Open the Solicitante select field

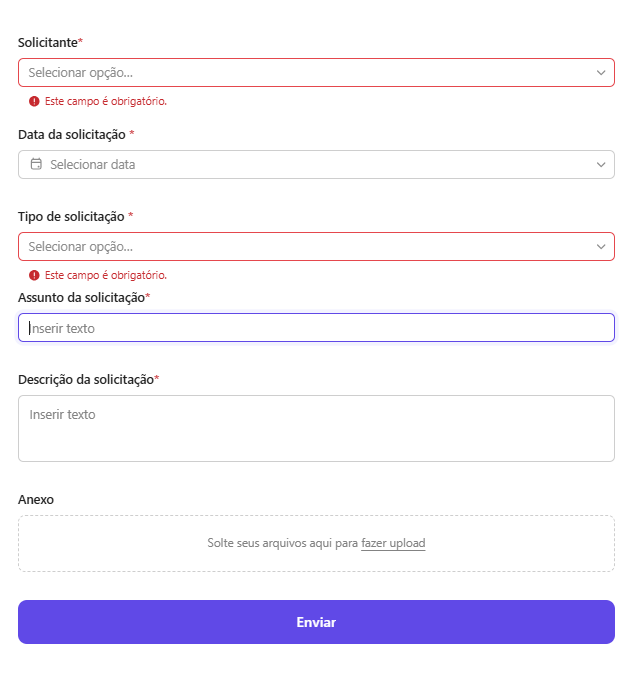pyautogui.click(x=316, y=72)
